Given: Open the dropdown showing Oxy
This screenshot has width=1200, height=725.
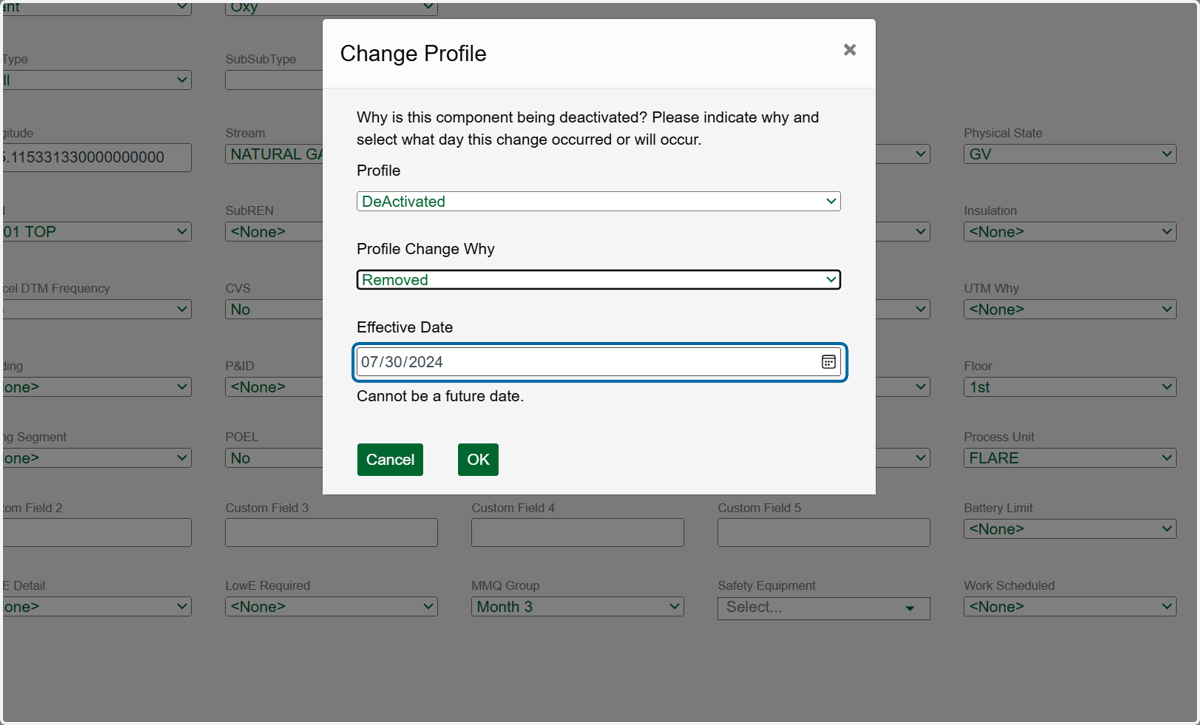Looking at the screenshot, I should click(332, 7).
